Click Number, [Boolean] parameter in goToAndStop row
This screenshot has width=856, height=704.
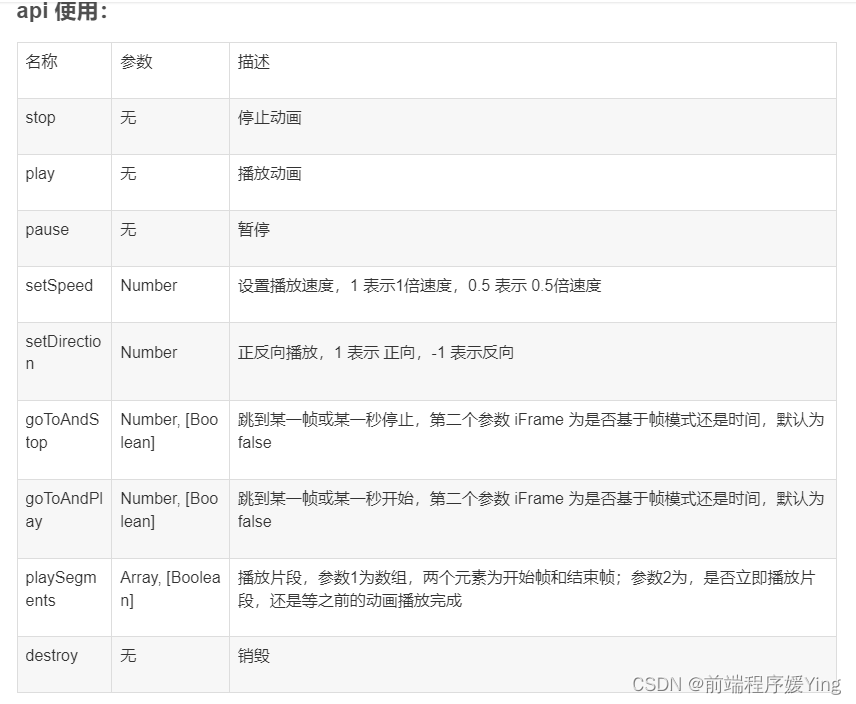tap(170, 440)
